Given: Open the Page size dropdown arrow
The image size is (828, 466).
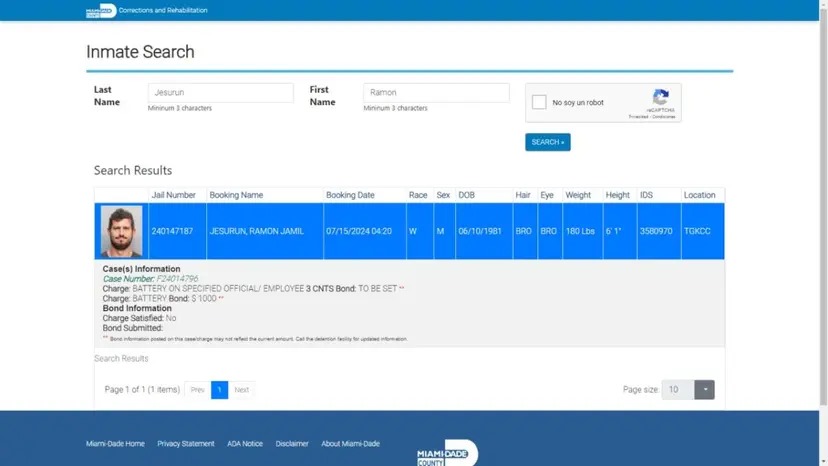Looking at the screenshot, I should 704,390.
